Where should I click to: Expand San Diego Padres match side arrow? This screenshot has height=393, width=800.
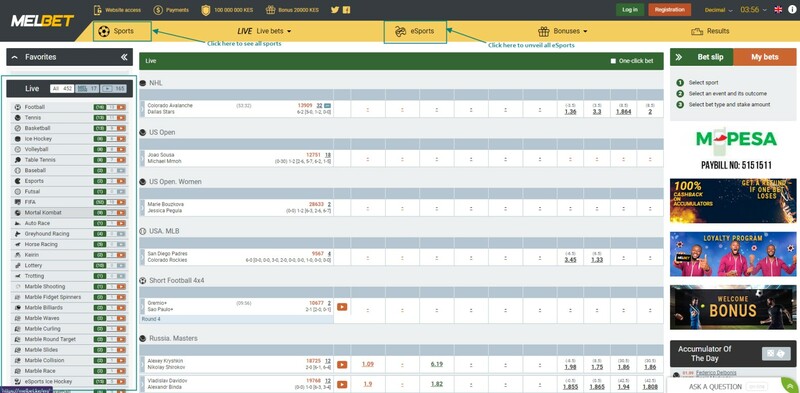142,257
